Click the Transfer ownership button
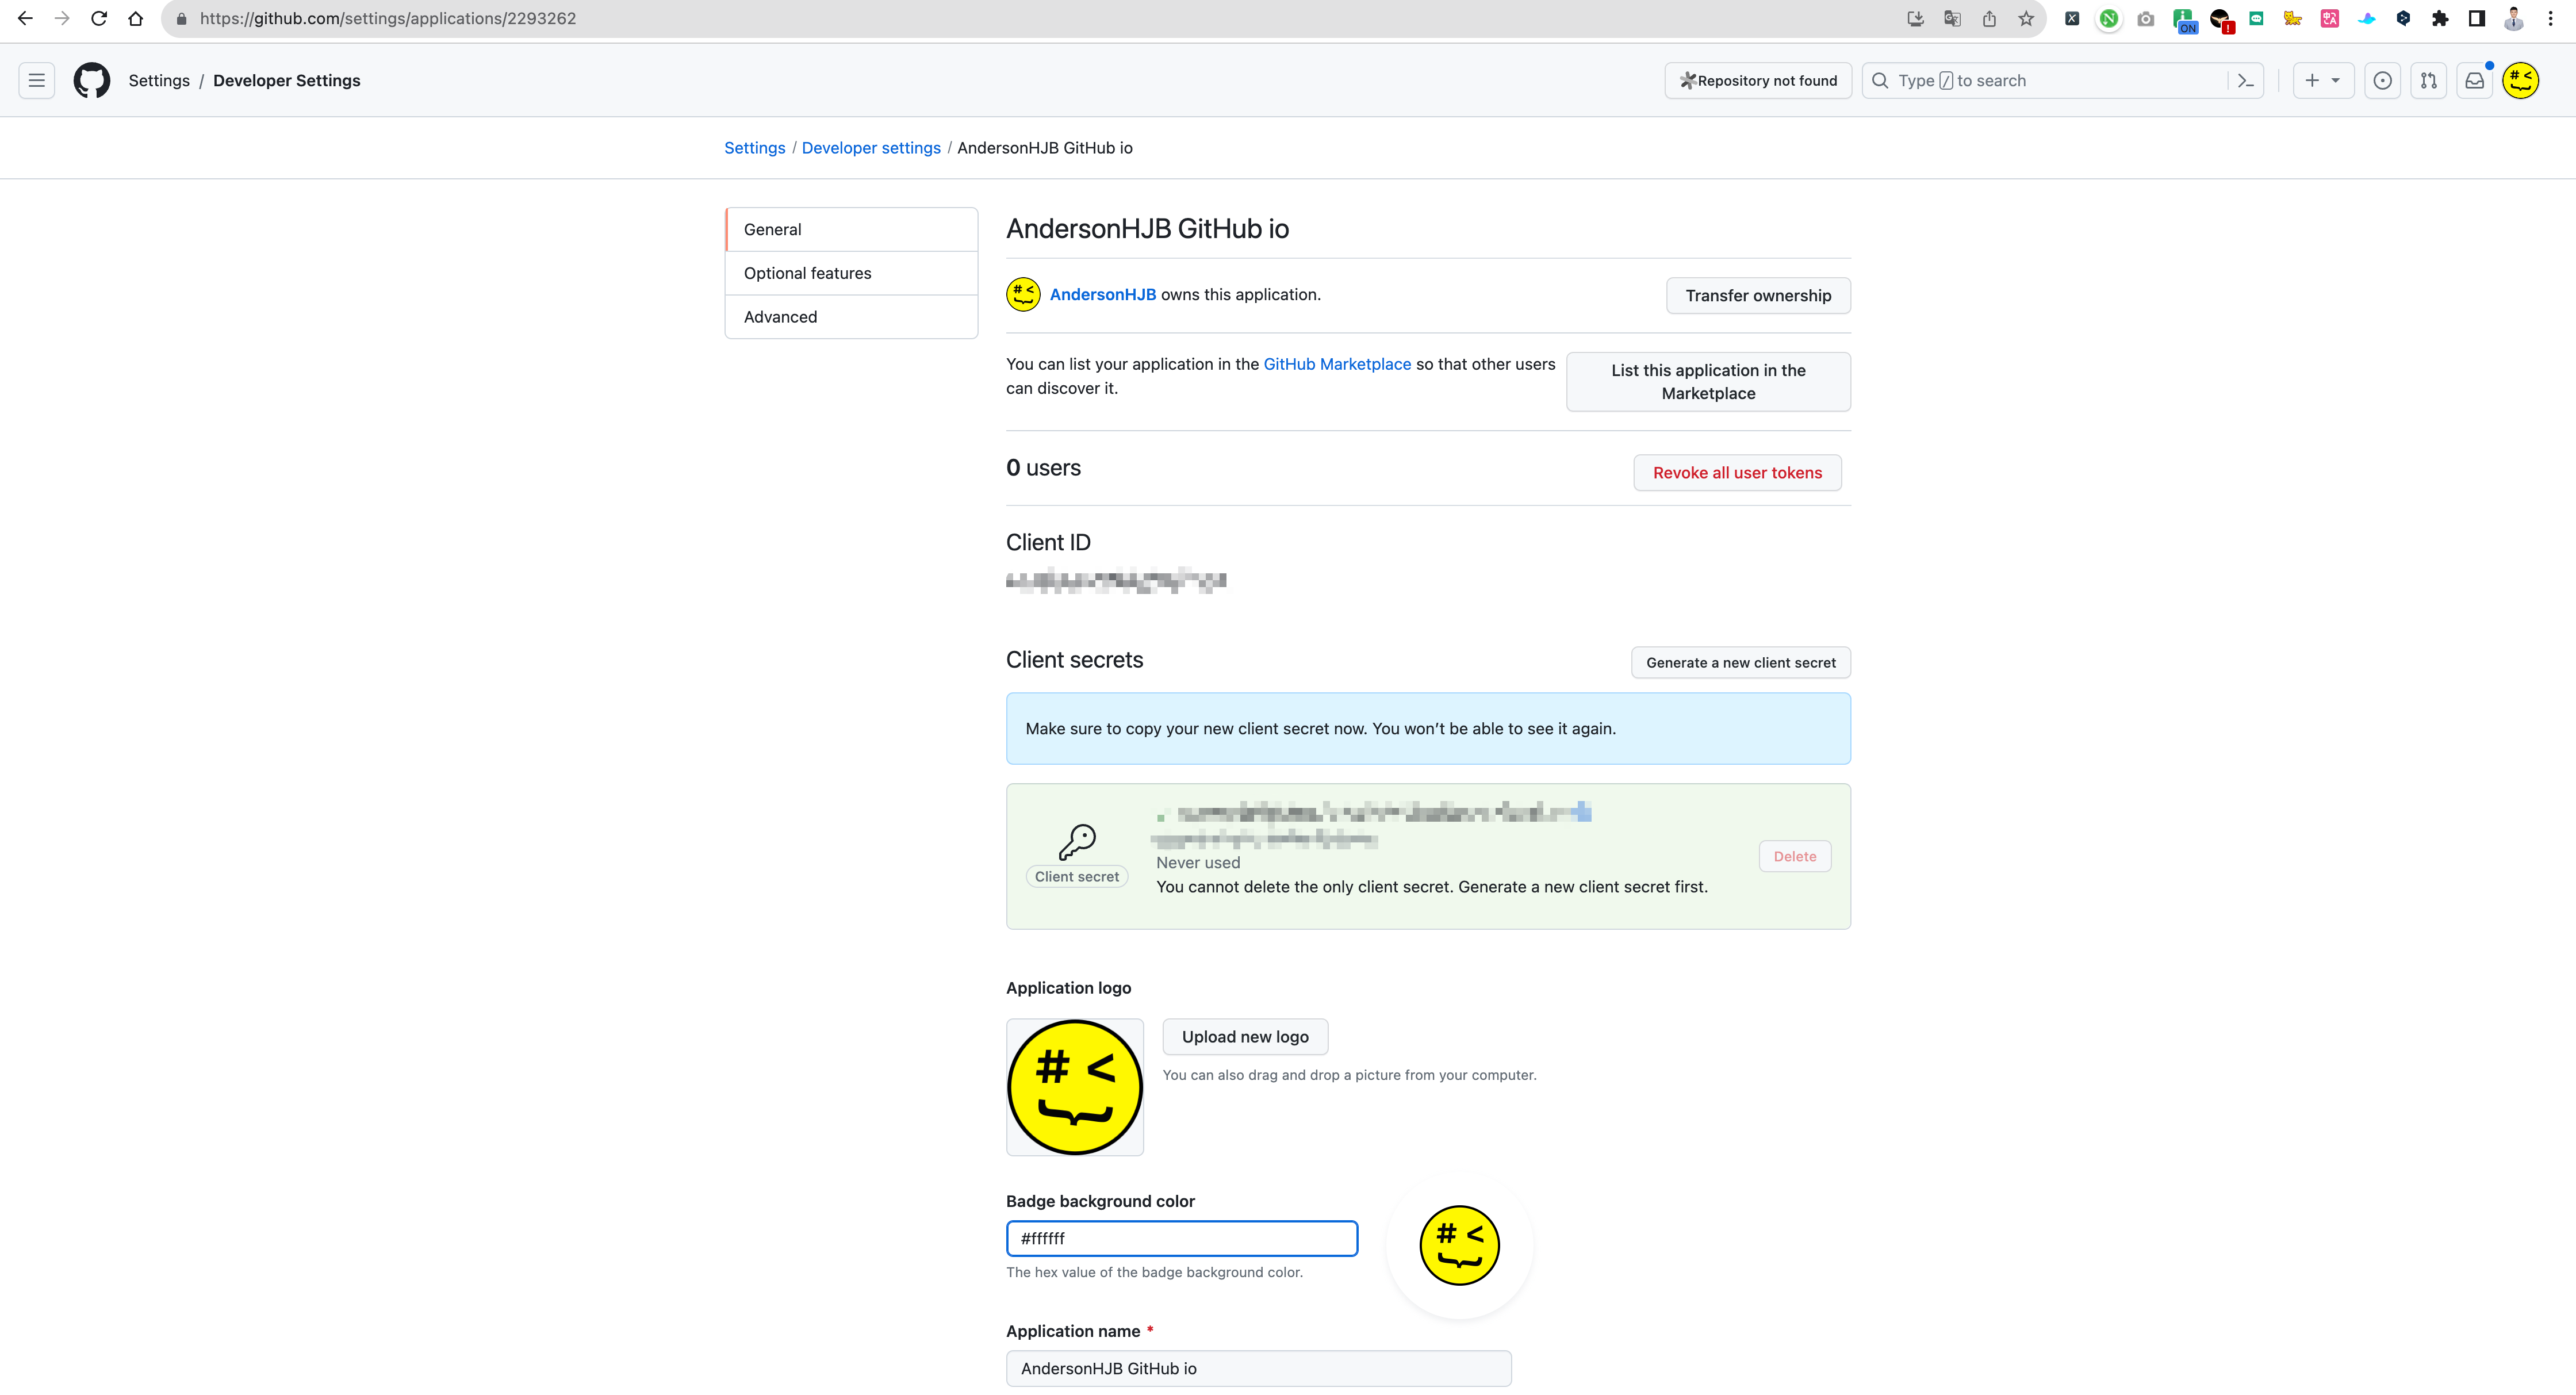 coord(1758,295)
